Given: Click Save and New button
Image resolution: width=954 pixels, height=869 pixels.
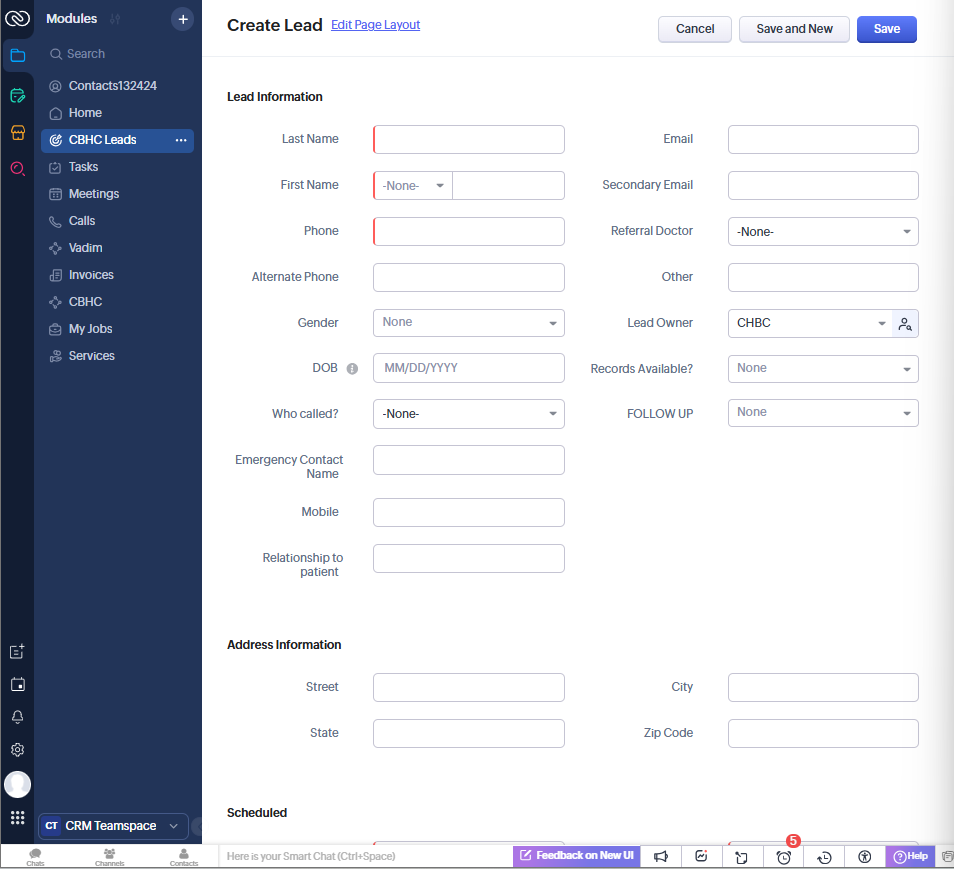Looking at the screenshot, I should (794, 29).
